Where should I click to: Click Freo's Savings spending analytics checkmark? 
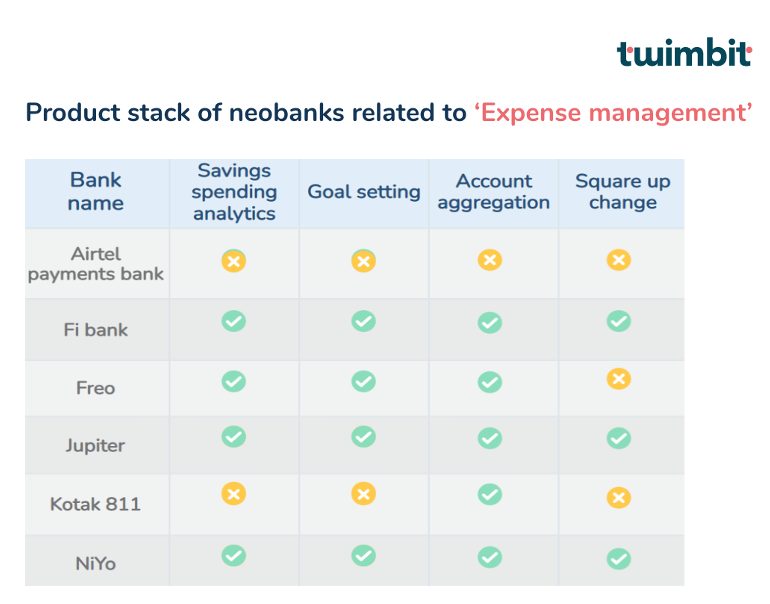234,381
